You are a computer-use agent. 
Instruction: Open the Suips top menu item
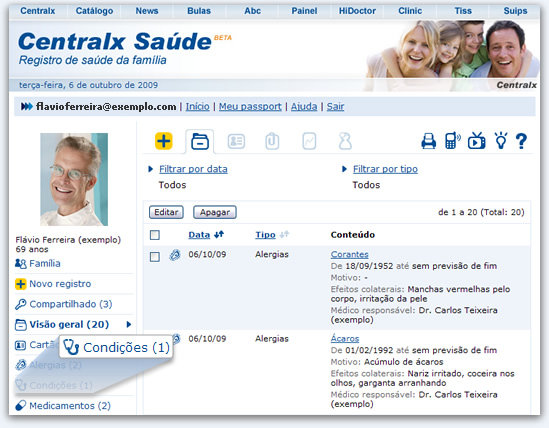click(x=515, y=11)
